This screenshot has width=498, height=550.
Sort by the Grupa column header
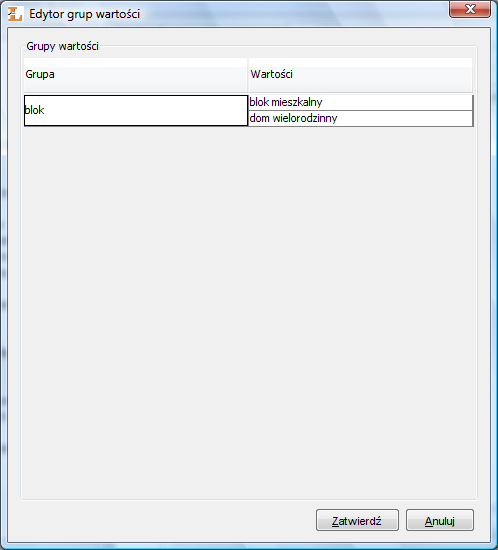[135, 75]
